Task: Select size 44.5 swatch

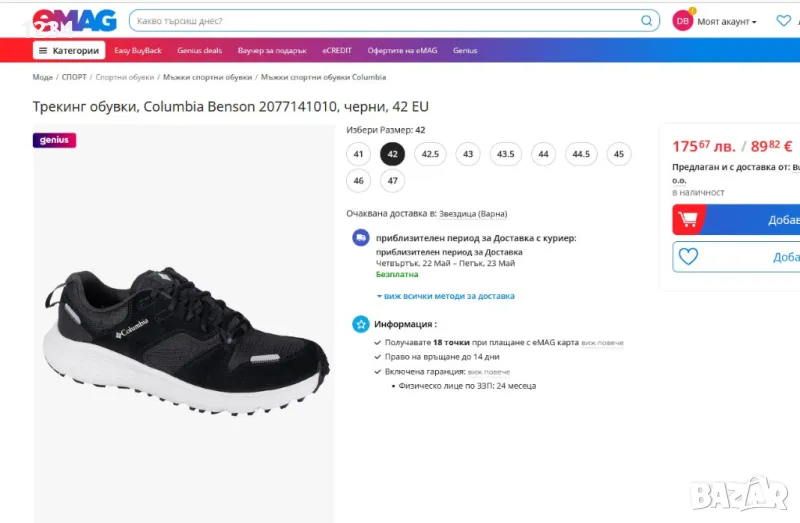Action: tap(580, 154)
